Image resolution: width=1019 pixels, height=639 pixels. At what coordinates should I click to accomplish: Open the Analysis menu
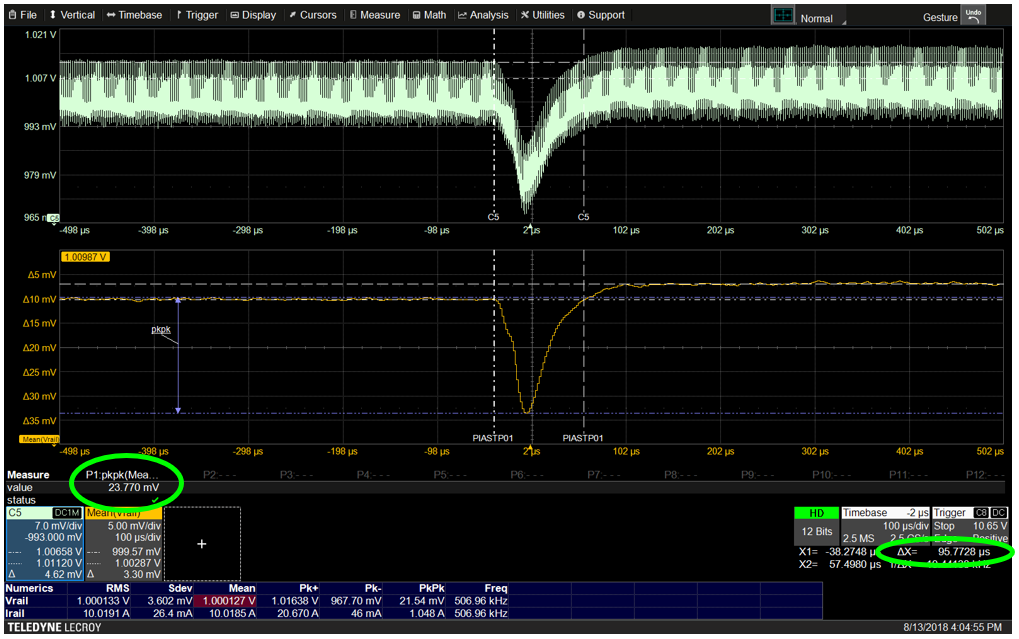[x=483, y=15]
